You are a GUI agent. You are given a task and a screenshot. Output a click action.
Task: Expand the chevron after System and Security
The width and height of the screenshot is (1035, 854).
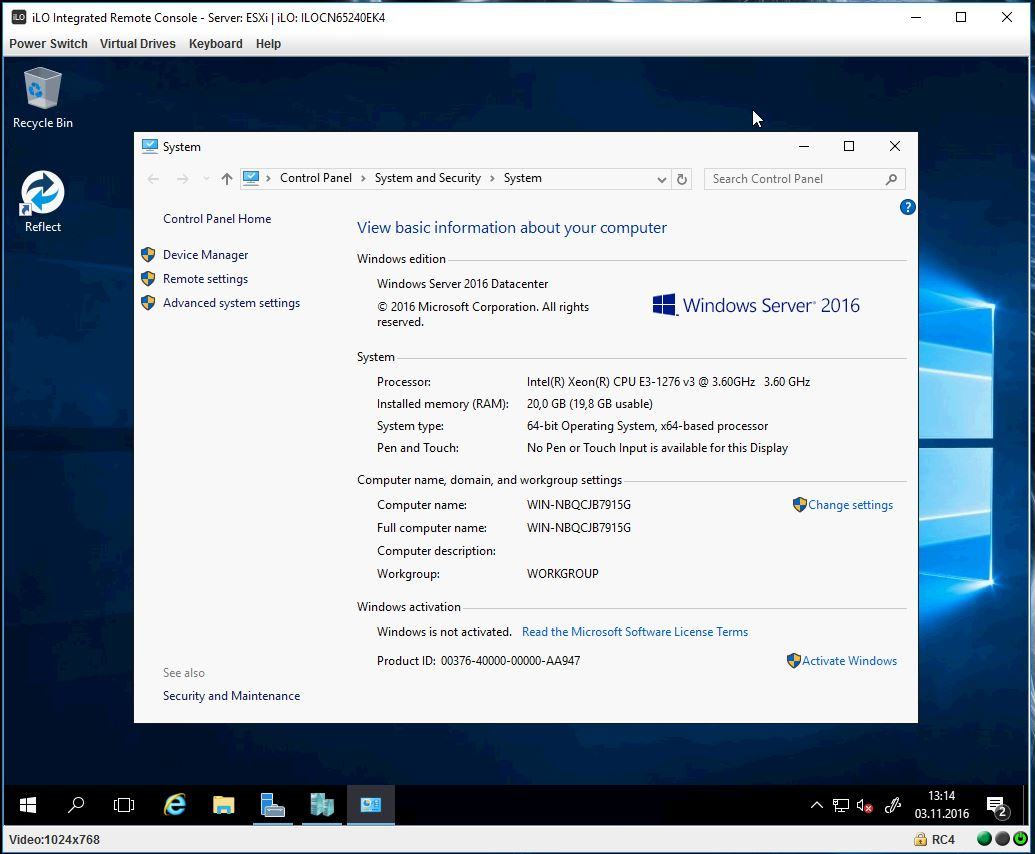click(492, 178)
